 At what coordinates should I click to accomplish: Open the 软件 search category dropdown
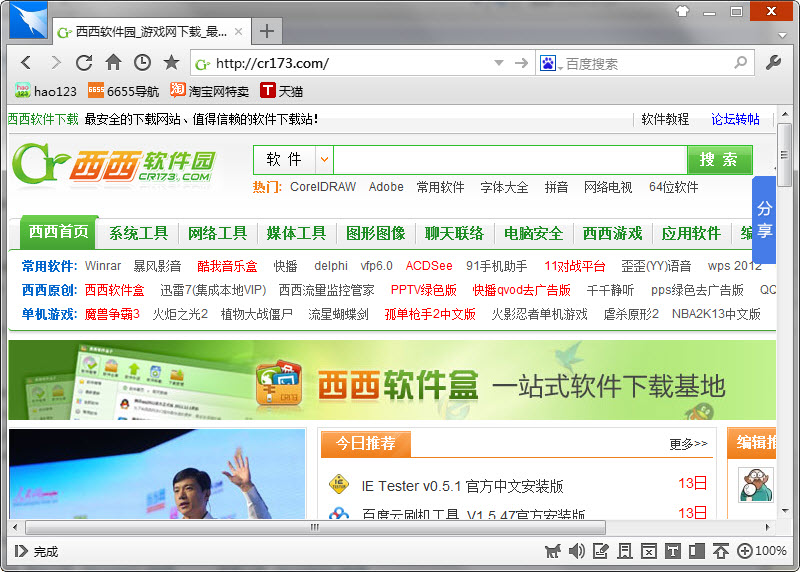click(x=324, y=159)
